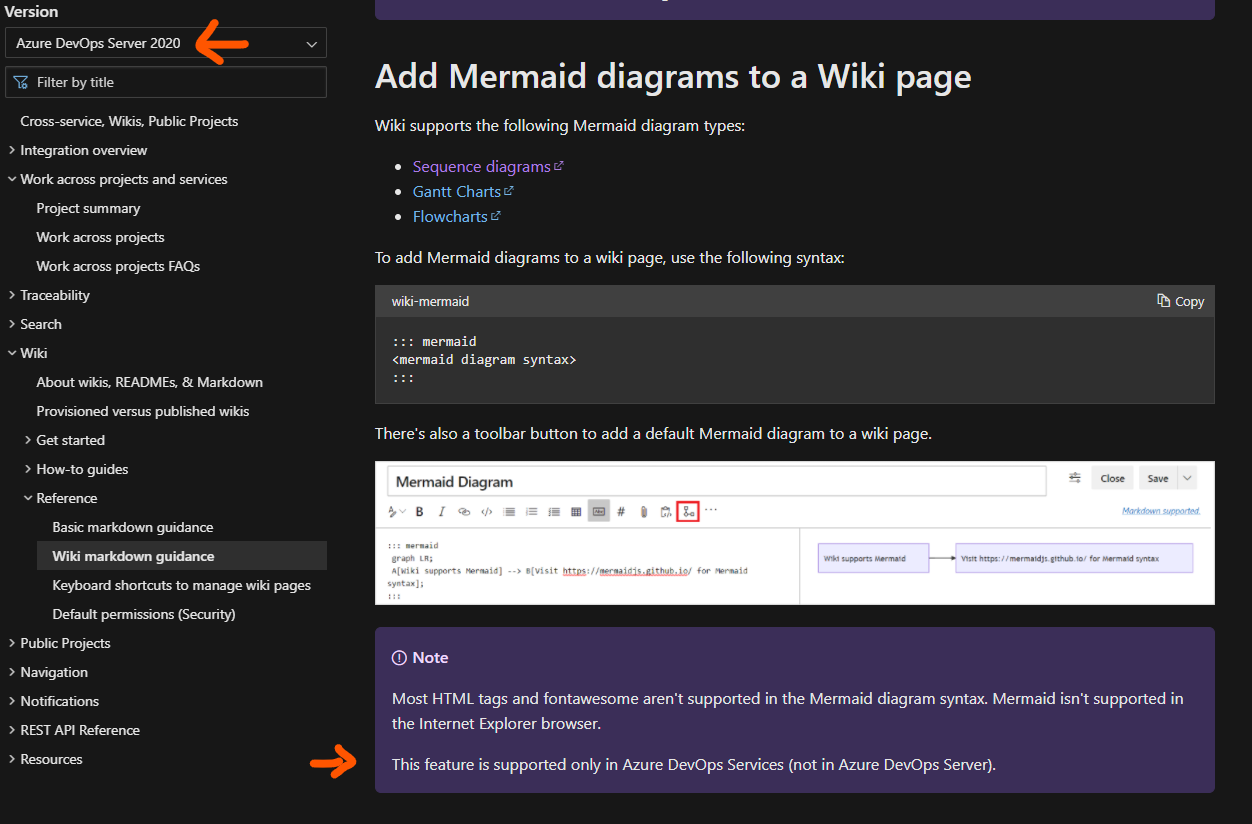Open the Project summary page
This screenshot has height=824, width=1252.
88,208
